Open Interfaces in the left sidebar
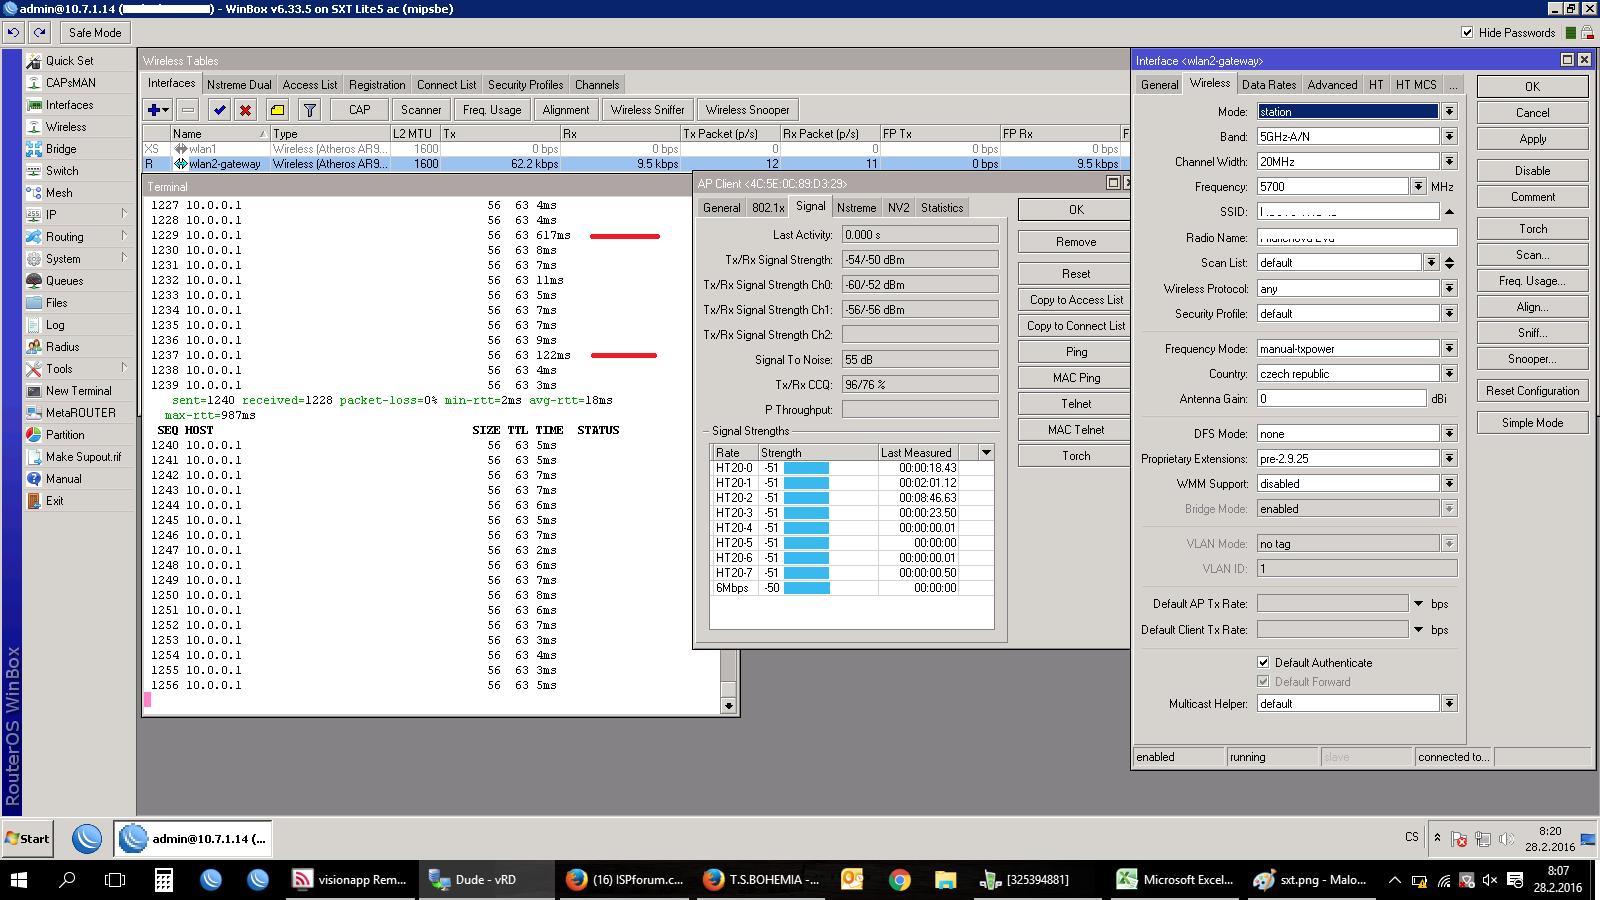Image resolution: width=1600 pixels, height=900 pixels. (69, 105)
